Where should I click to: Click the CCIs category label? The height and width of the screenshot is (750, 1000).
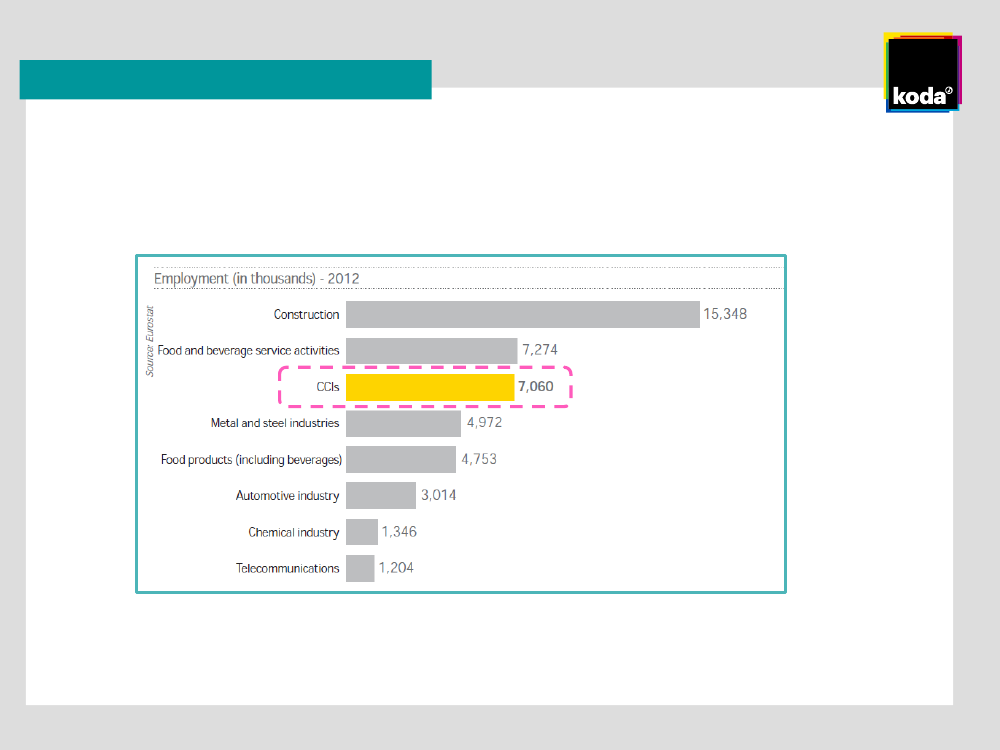click(x=327, y=387)
